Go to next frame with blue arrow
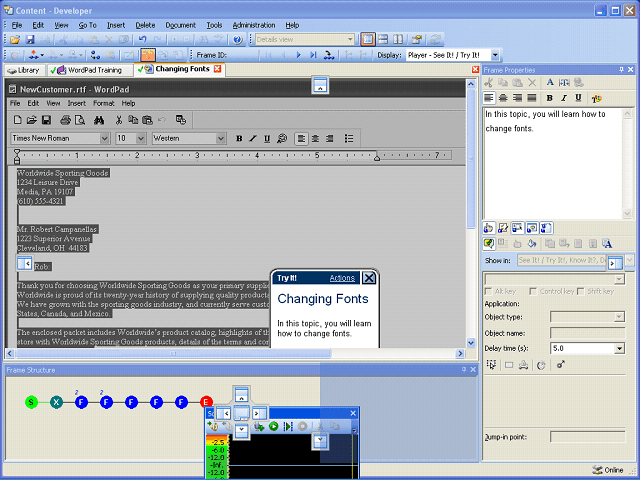Viewport: 640px width, 480px height. pyautogui.click(x=298, y=55)
